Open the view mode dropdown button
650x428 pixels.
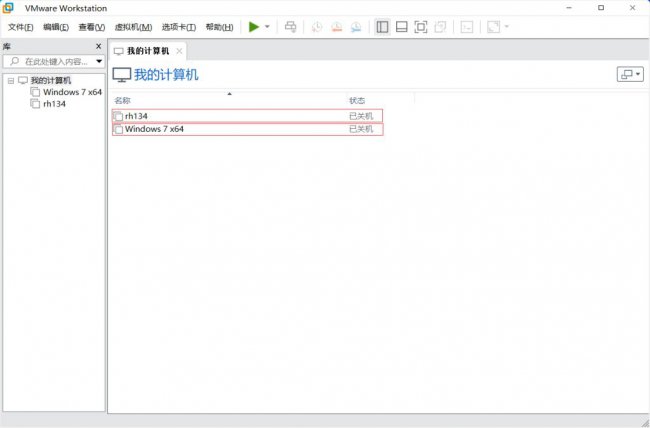[630, 75]
